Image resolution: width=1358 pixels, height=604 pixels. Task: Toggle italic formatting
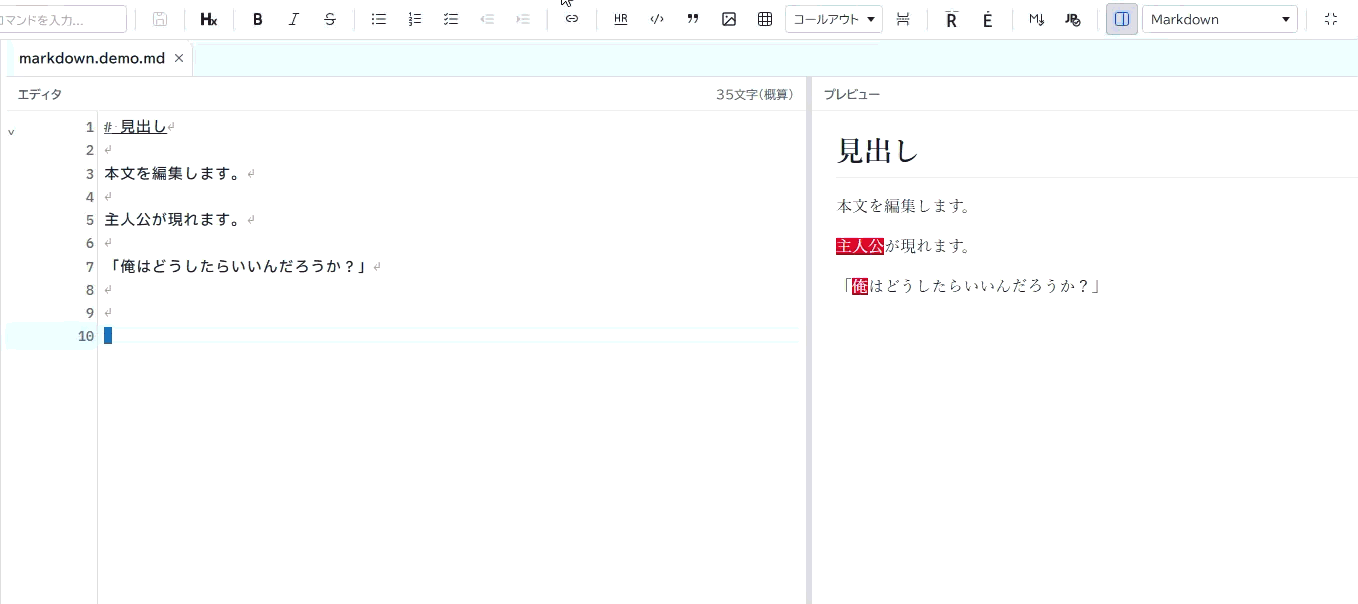tap(294, 19)
